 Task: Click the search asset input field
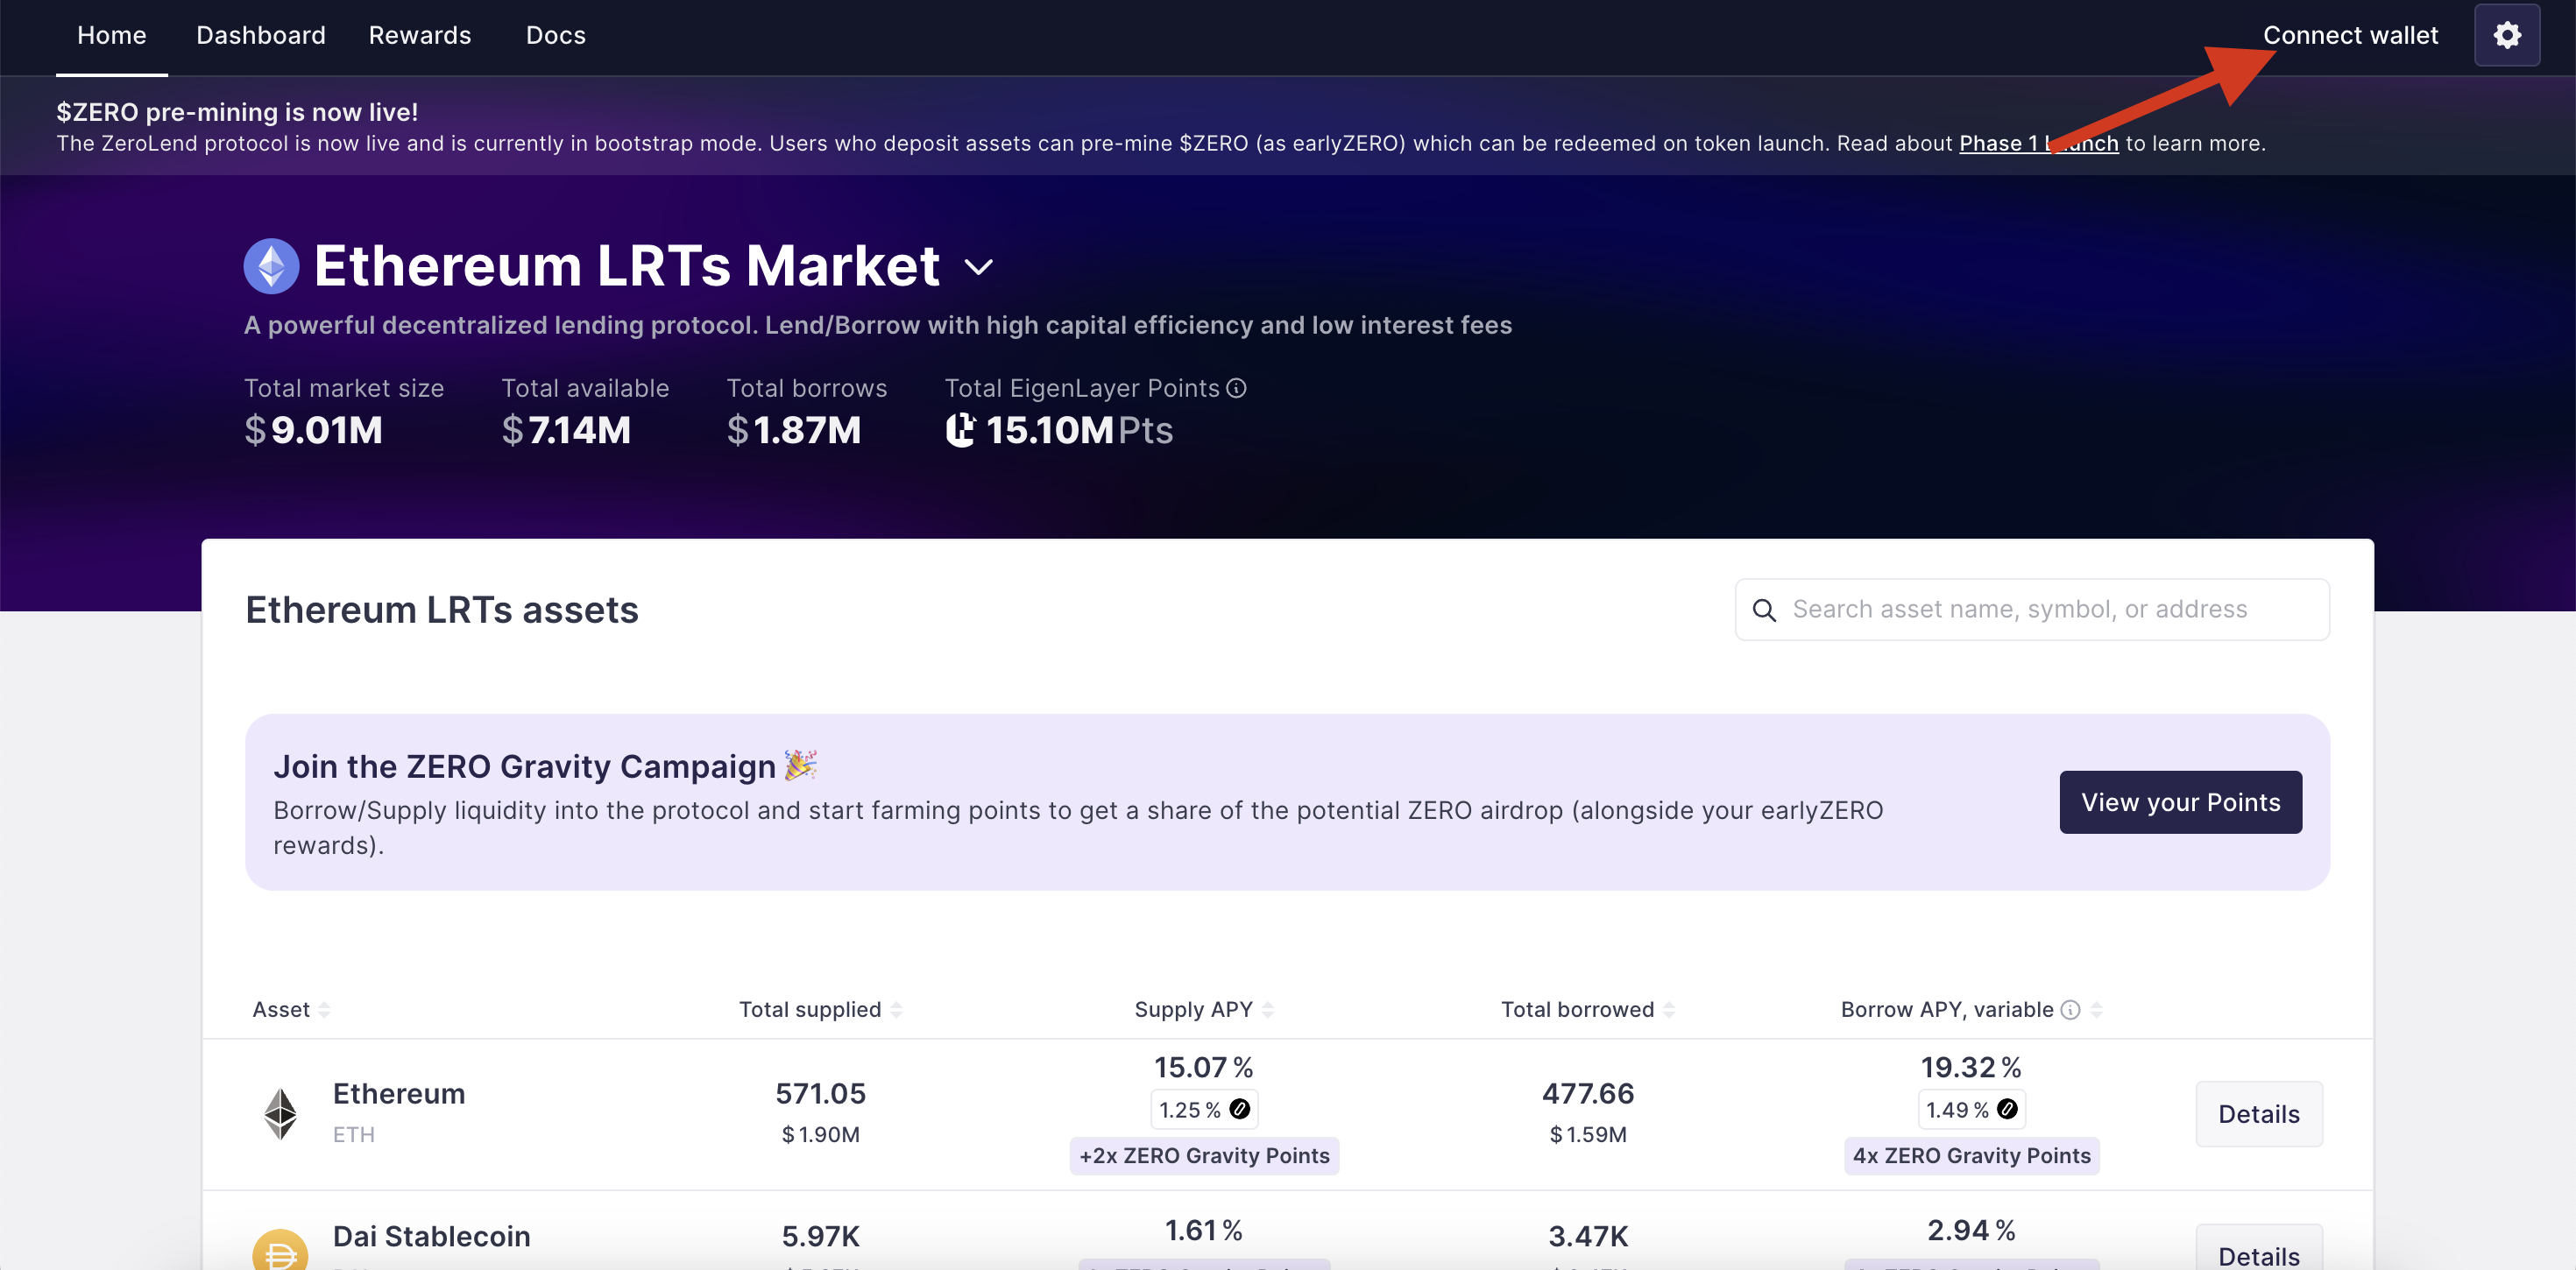pyautogui.click(x=2032, y=609)
